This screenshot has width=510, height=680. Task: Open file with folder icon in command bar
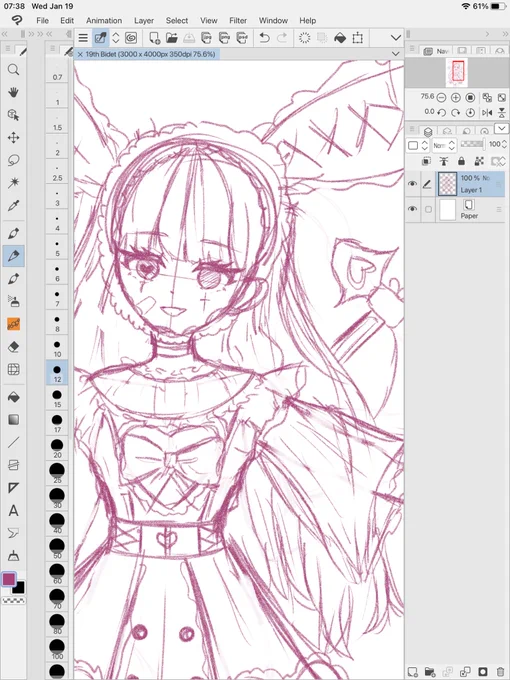point(172,38)
